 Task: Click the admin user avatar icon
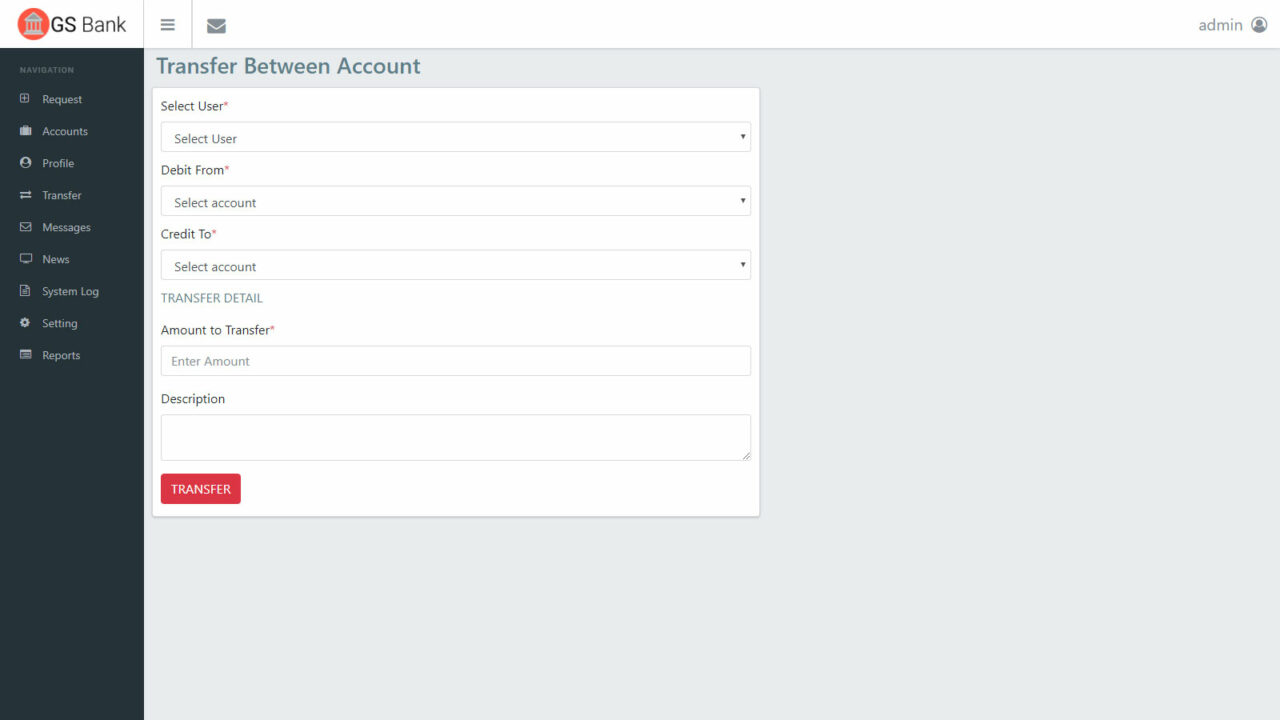(1259, 25)
